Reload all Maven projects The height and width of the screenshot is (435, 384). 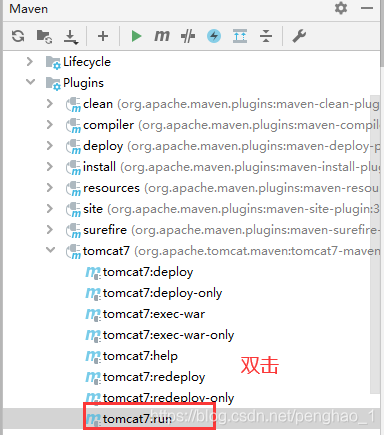[18, 36]
